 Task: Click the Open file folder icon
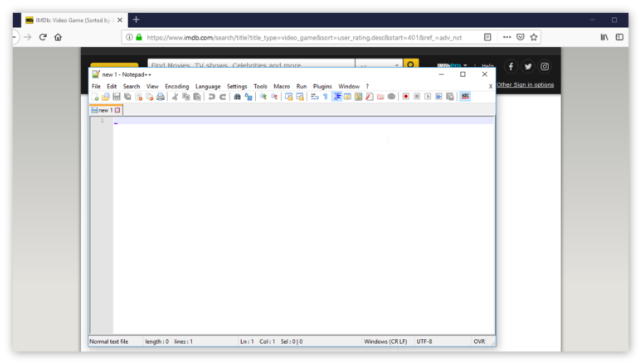pyautogui.click(x=106, y=97)
